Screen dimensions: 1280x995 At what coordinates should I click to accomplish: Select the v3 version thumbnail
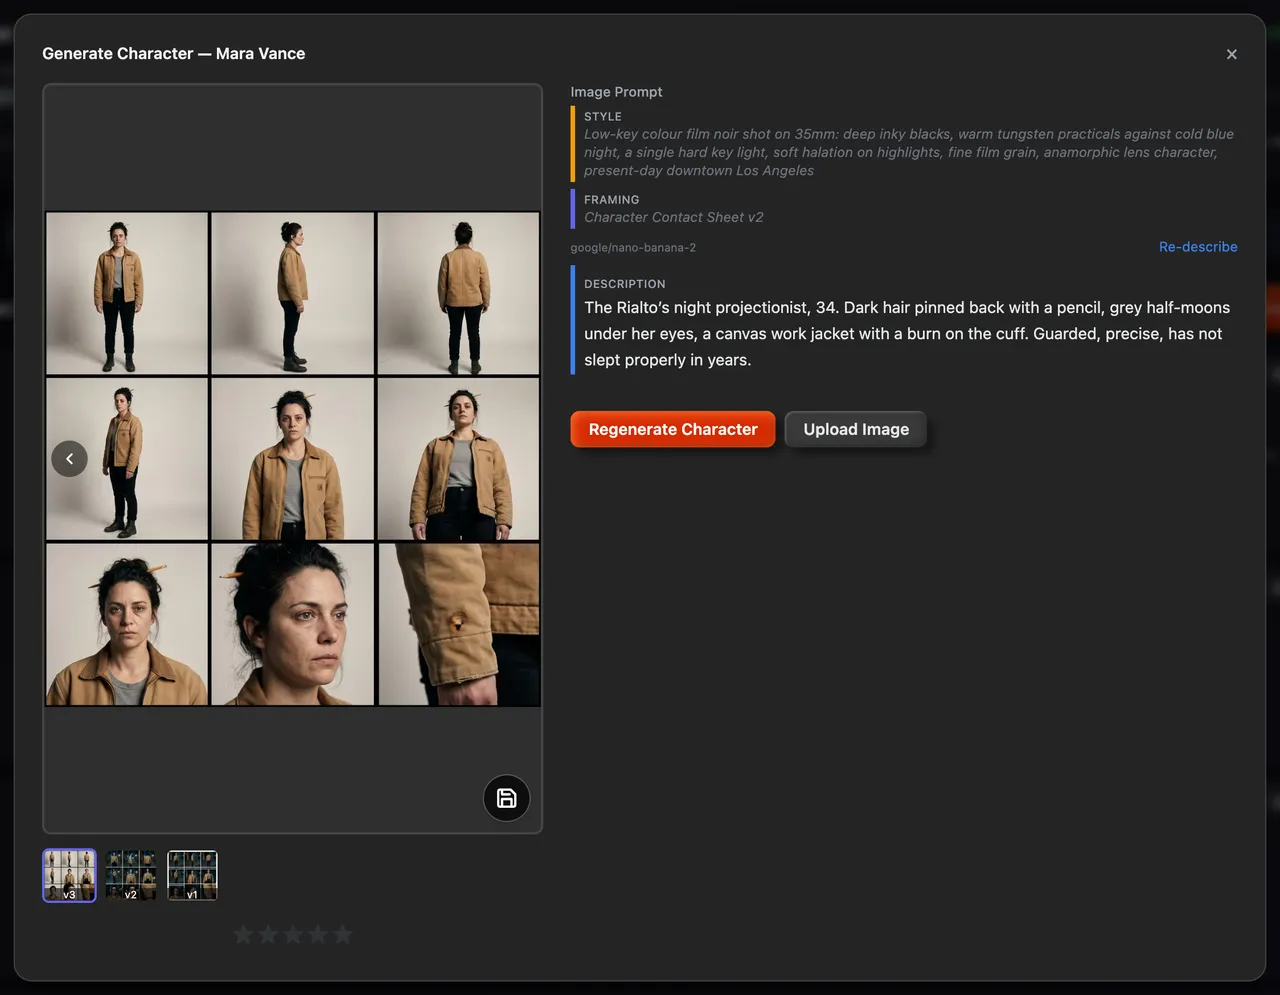[x=69, y=876]
